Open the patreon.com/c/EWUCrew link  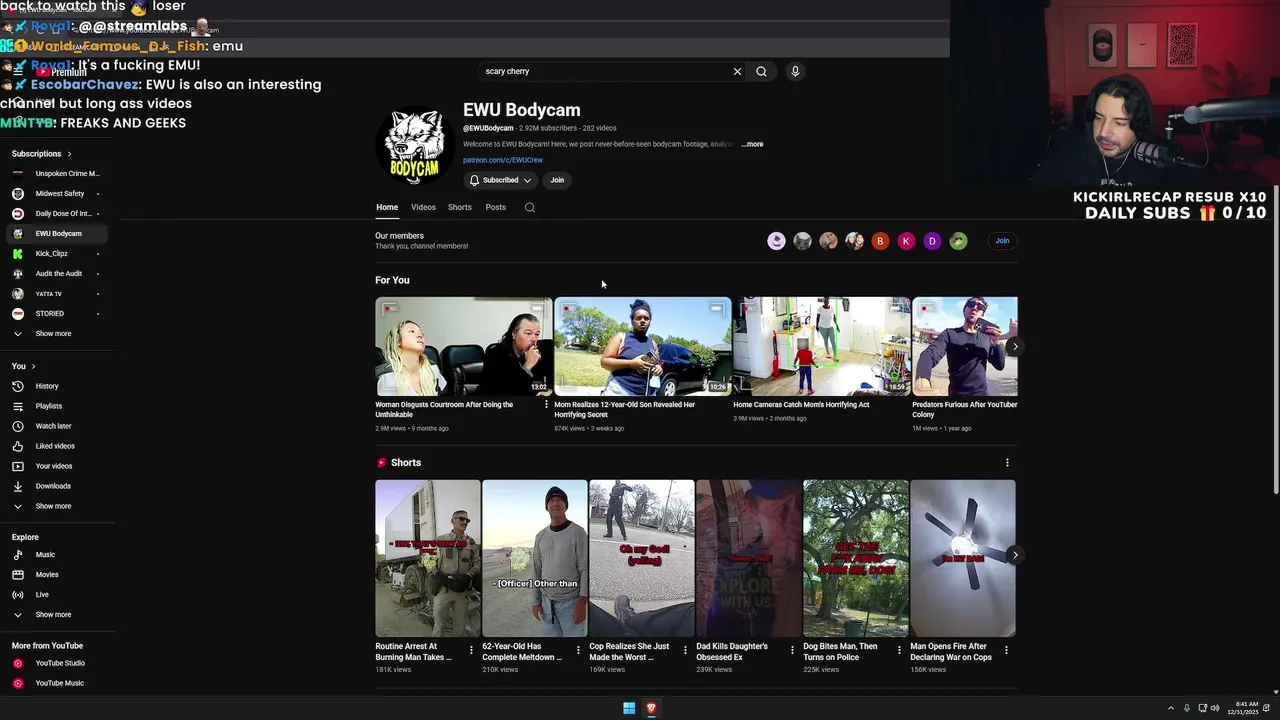503,160
